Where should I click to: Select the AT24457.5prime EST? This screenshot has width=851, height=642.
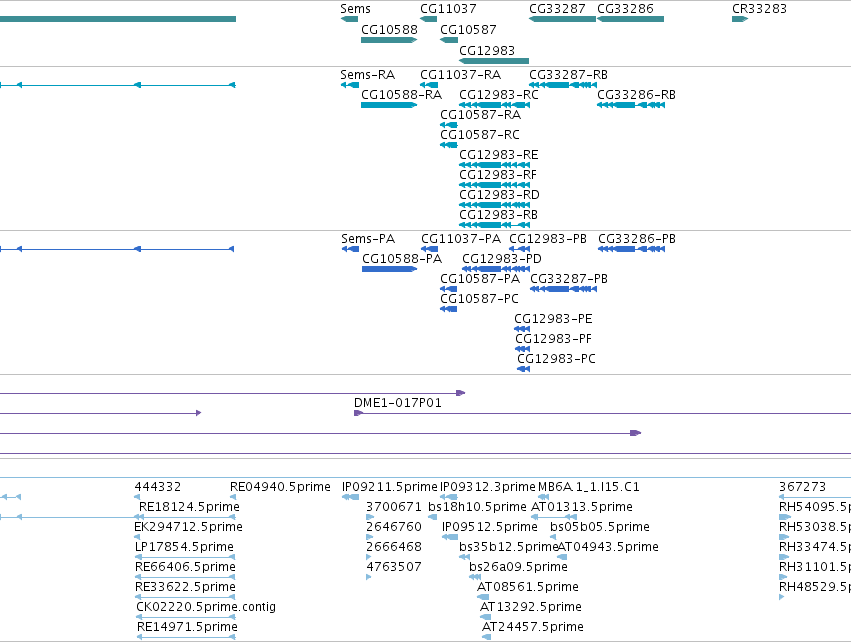pos(487,637)
